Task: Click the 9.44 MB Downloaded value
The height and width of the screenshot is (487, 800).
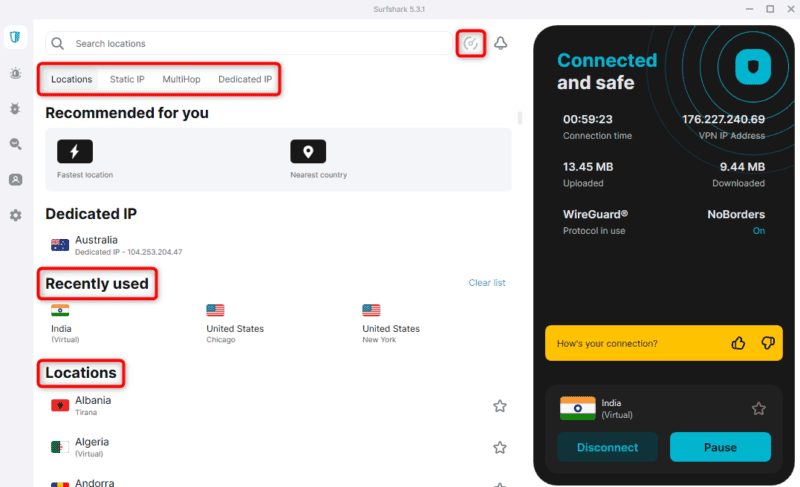Action: [x=742, y=167]
